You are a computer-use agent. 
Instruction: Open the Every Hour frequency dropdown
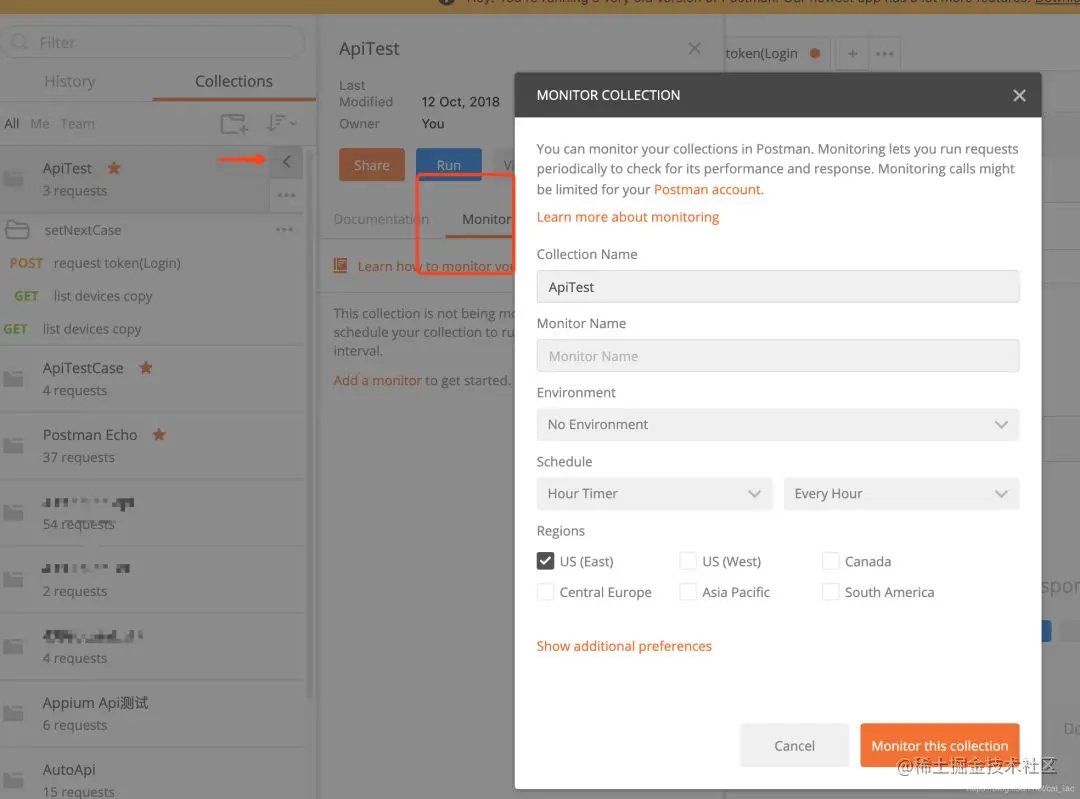(x=901, y=493)
